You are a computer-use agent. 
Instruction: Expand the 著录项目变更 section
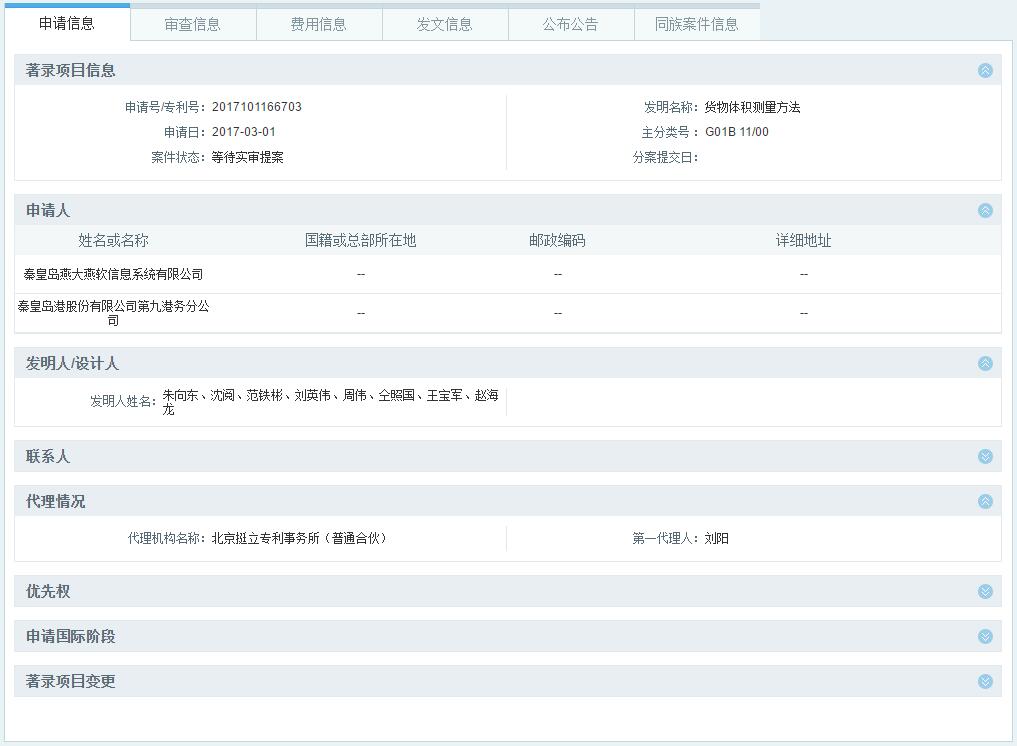985,682
